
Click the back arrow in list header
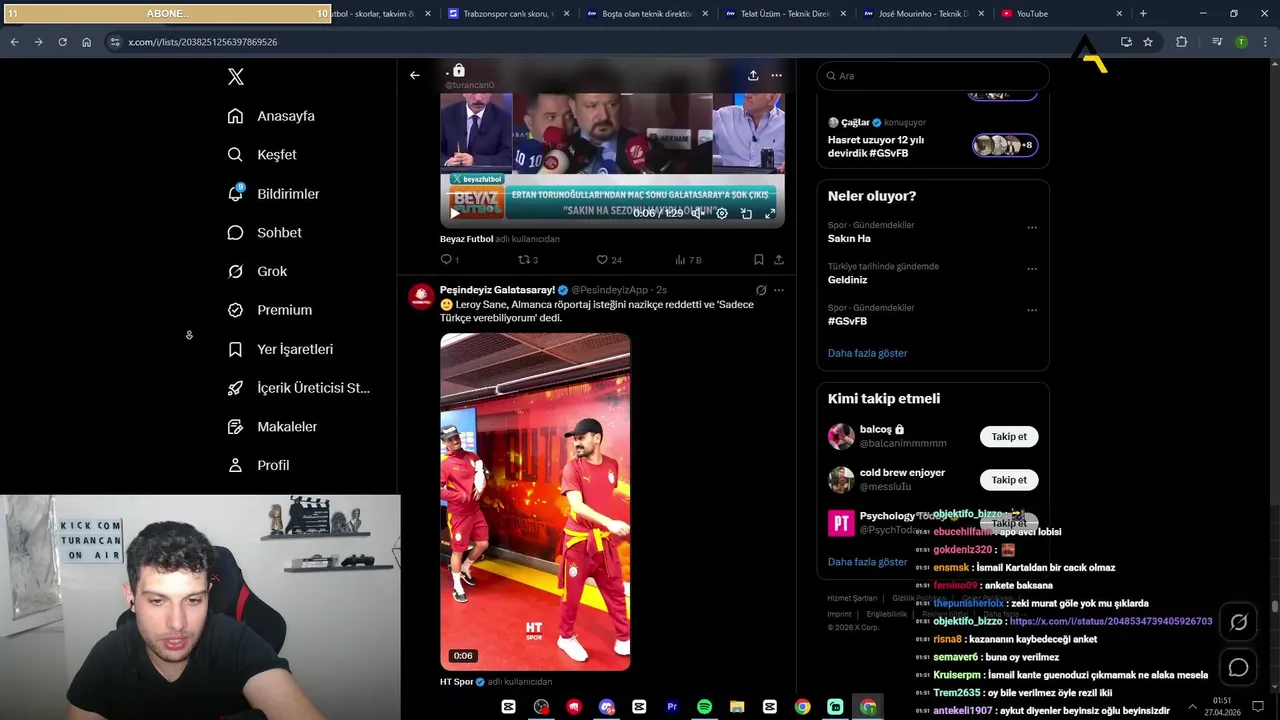click(415, 75)
